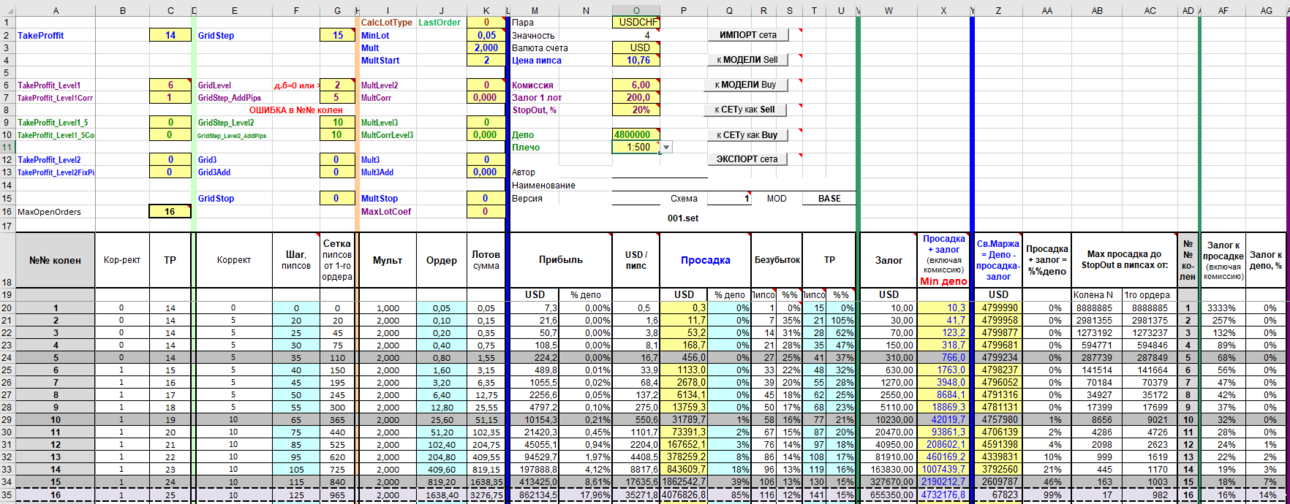The width and height of the screenshot is (1290, 504).
Task: Select the StopOut percent cell 20%
Action: [636, 110]
